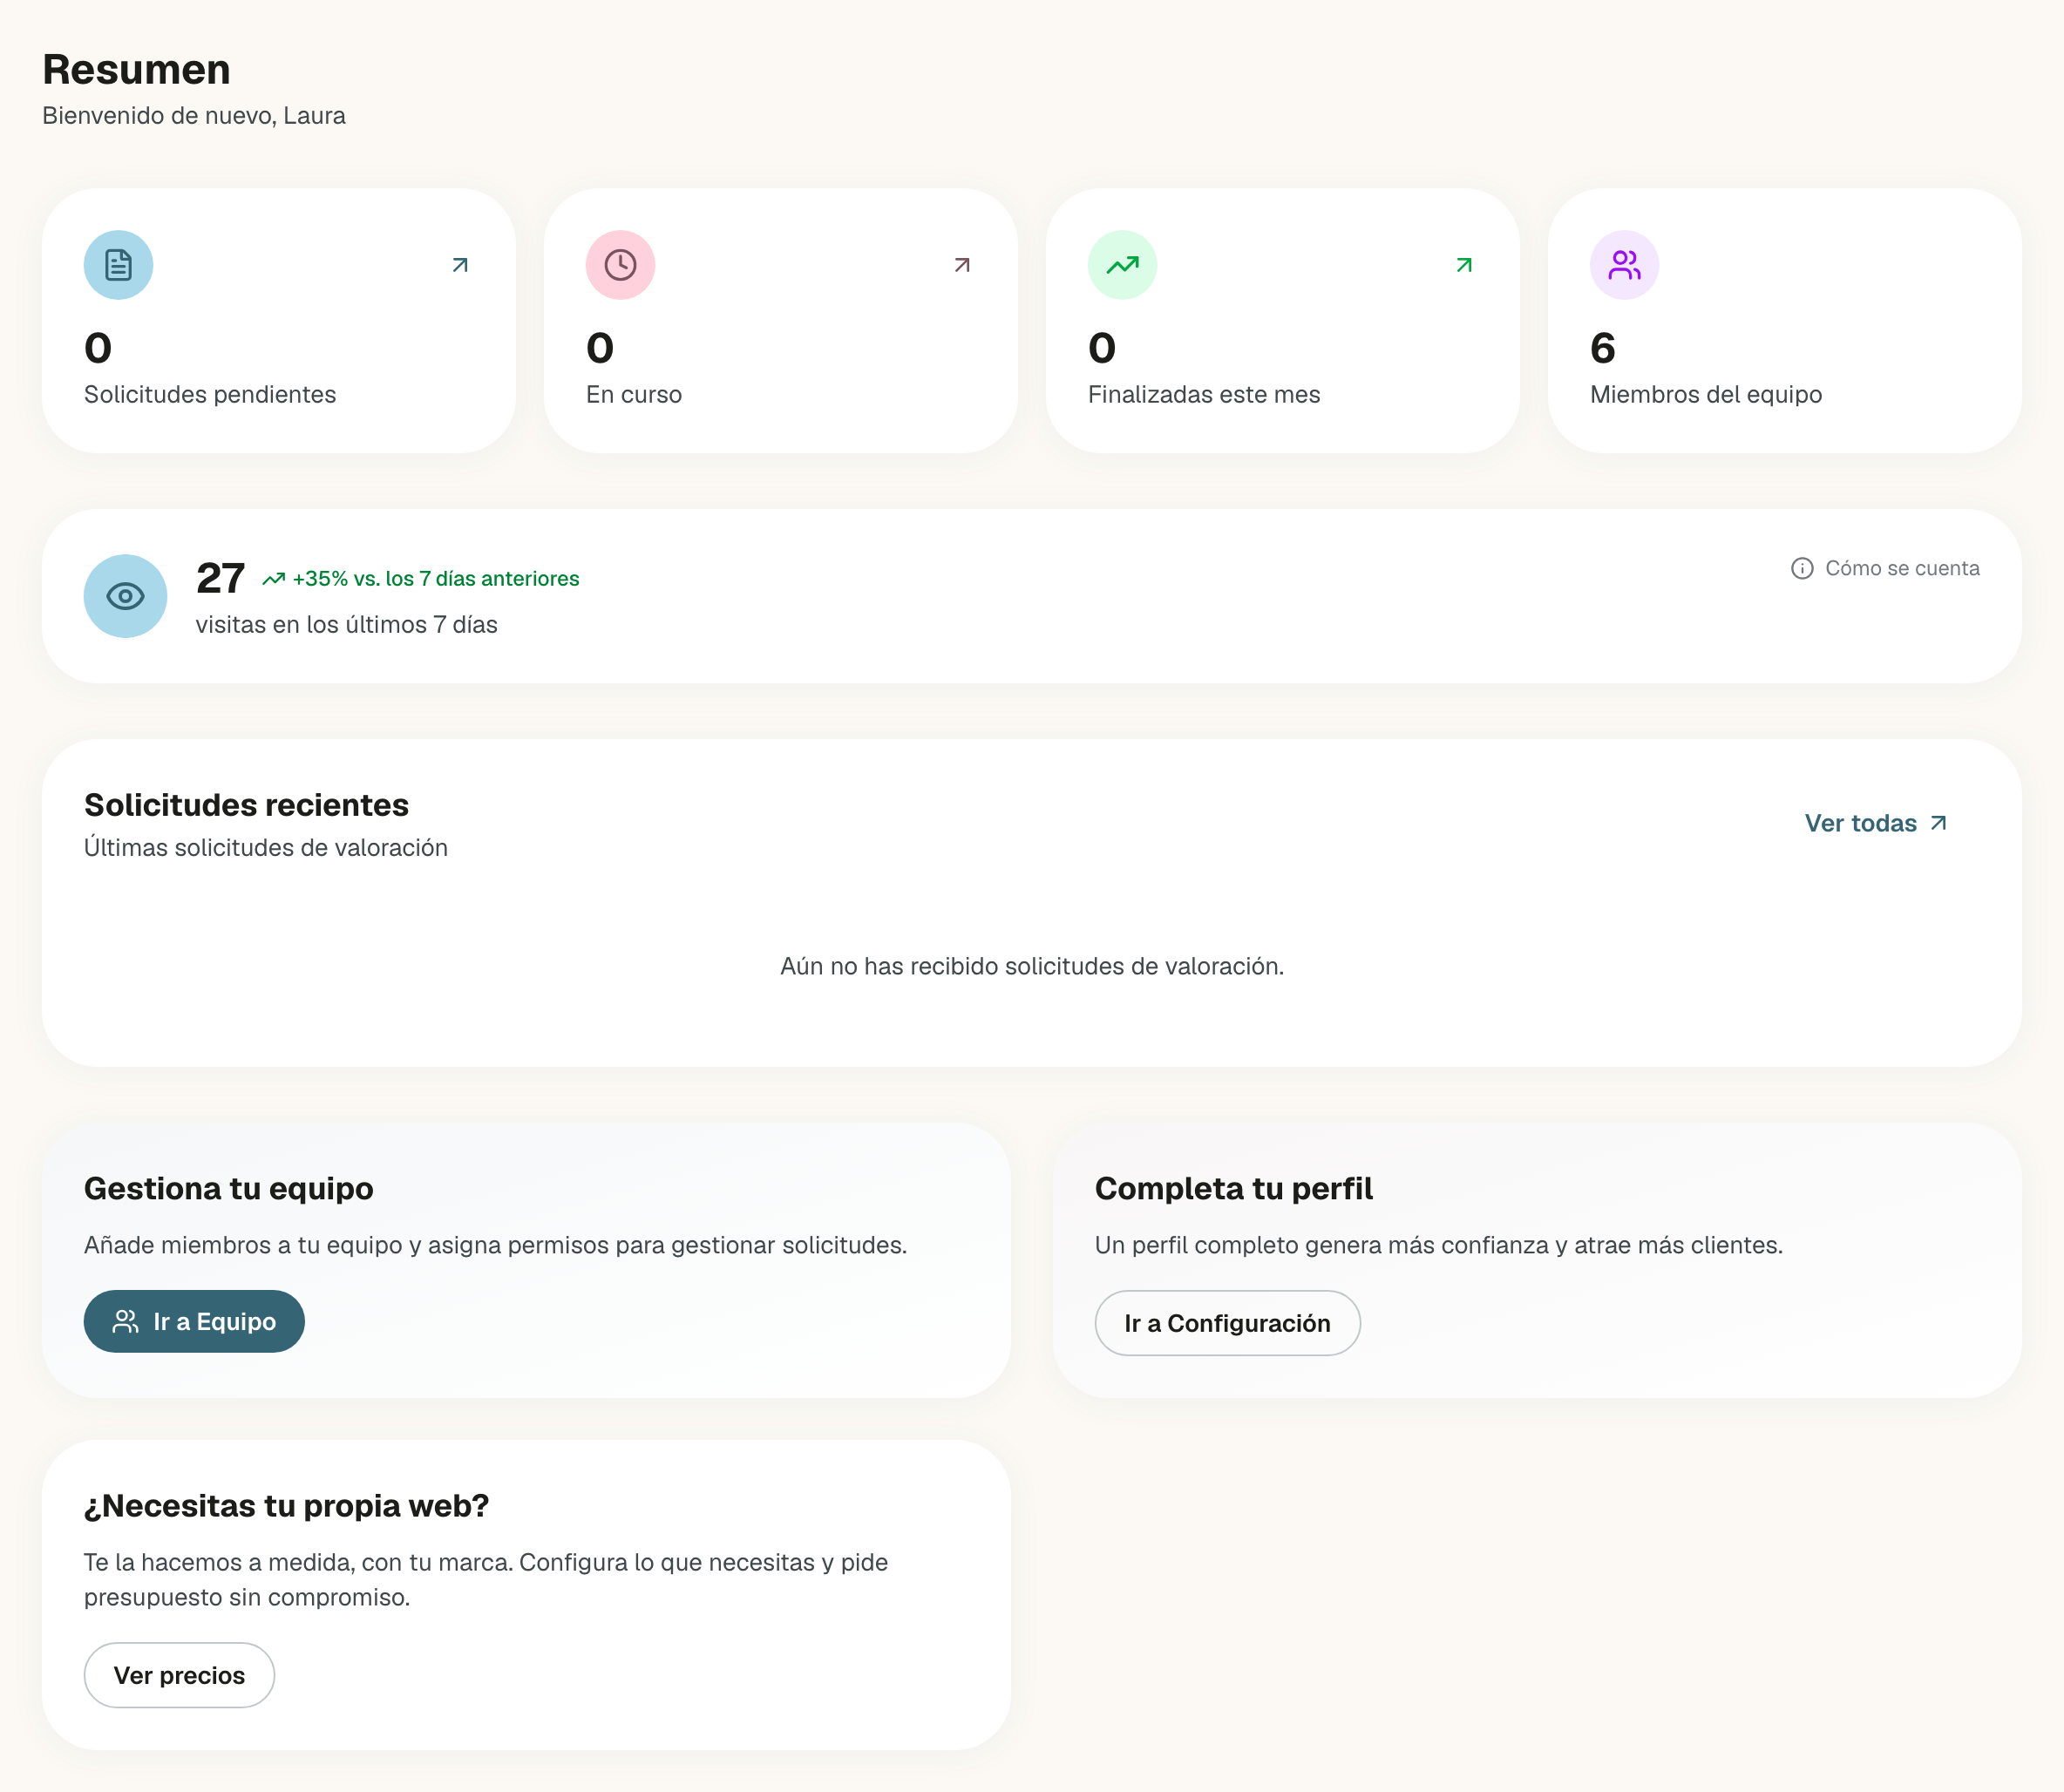Go to Equipo via Ir a Equipo button
Screen dimensions: 2064x1792
pyautogui.click(x=194, y=1321)
